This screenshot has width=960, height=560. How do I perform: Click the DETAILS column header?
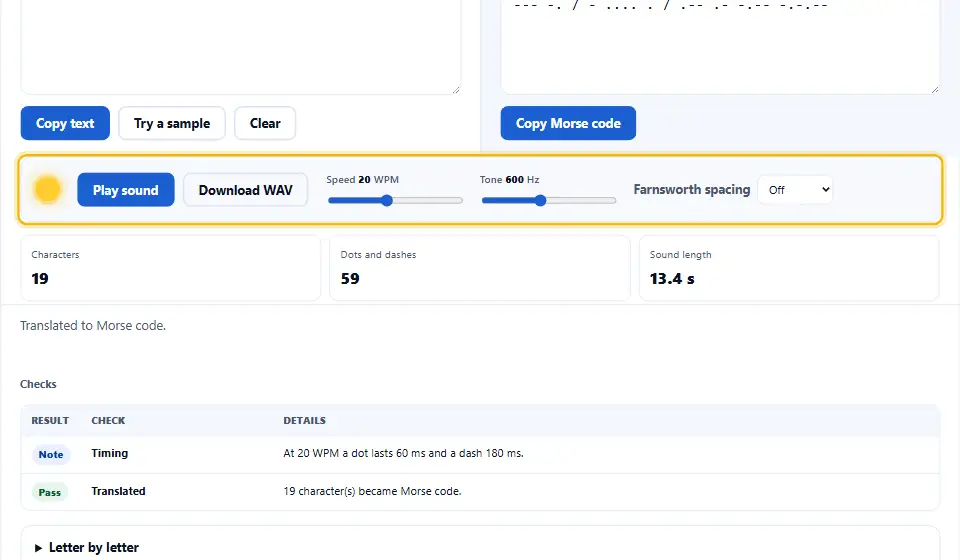coord(304,420)
